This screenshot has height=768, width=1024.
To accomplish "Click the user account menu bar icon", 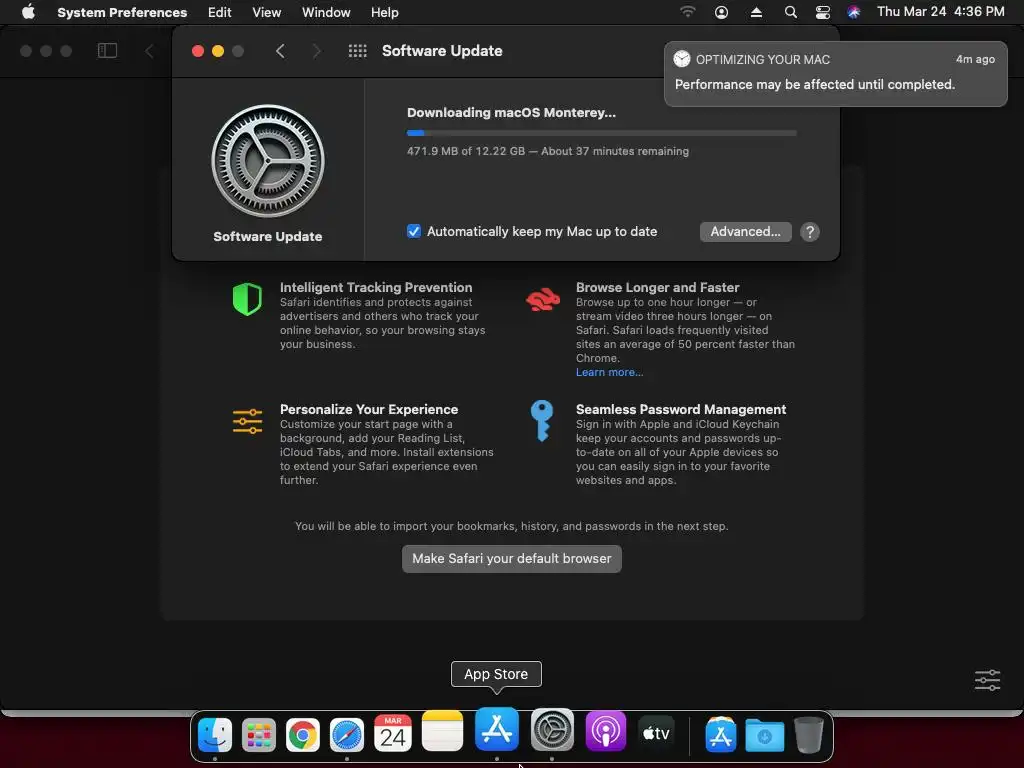I will pyautogui.click(x=721, y=12).
